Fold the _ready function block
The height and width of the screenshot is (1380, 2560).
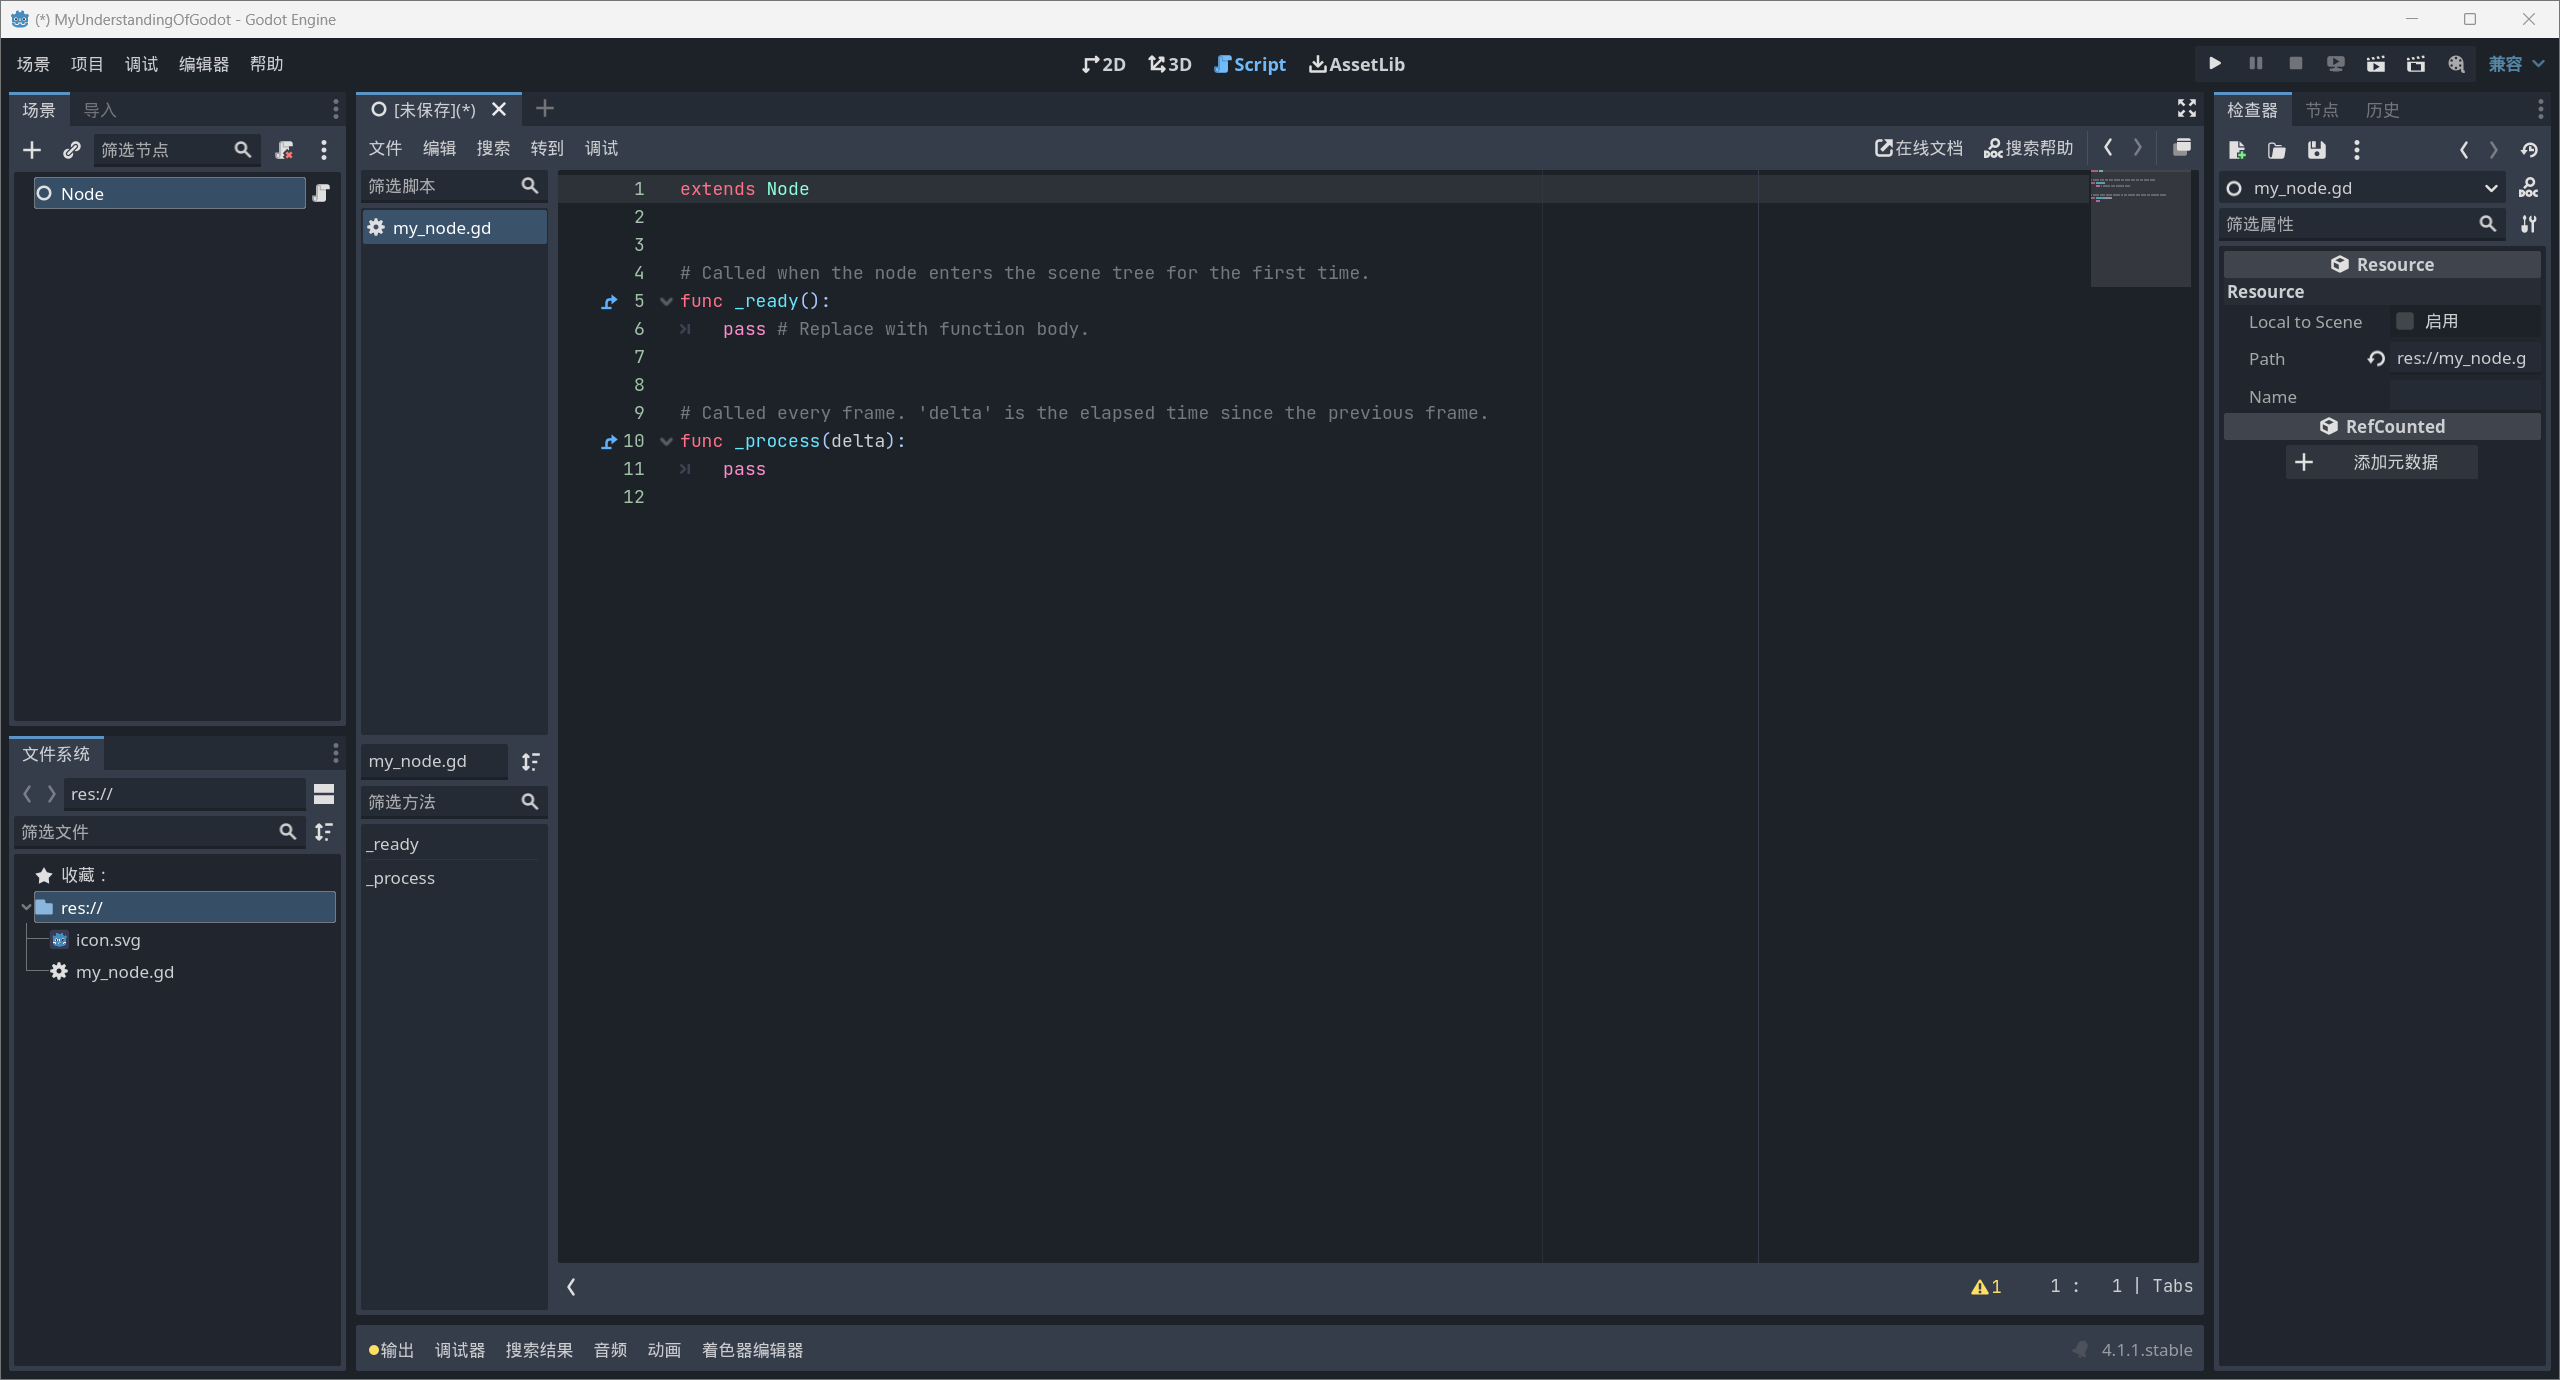(666, 301)
